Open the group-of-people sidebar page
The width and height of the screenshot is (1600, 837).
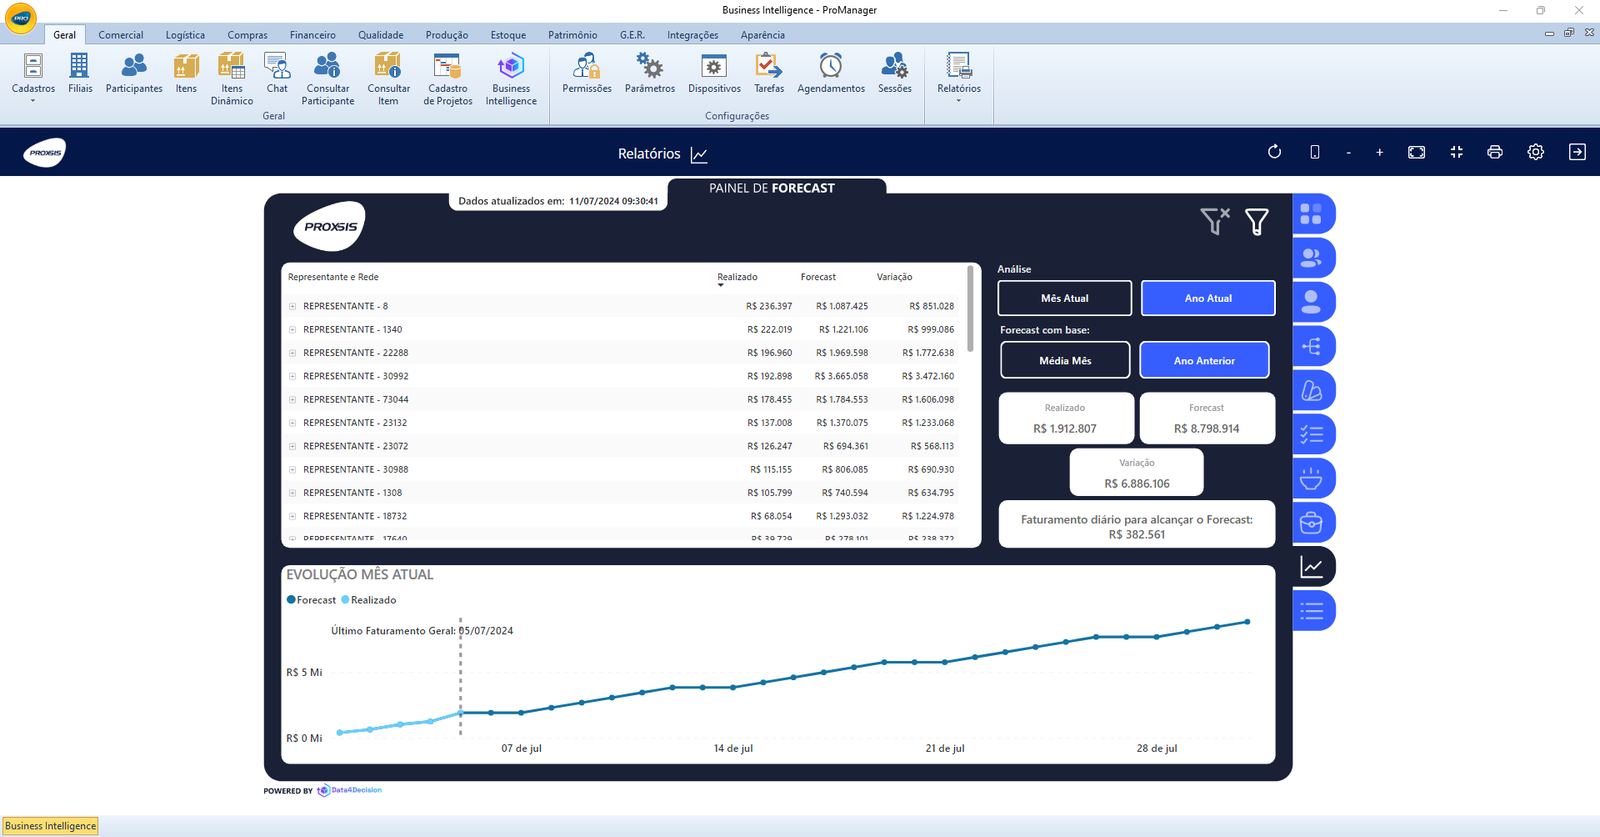1313,258
